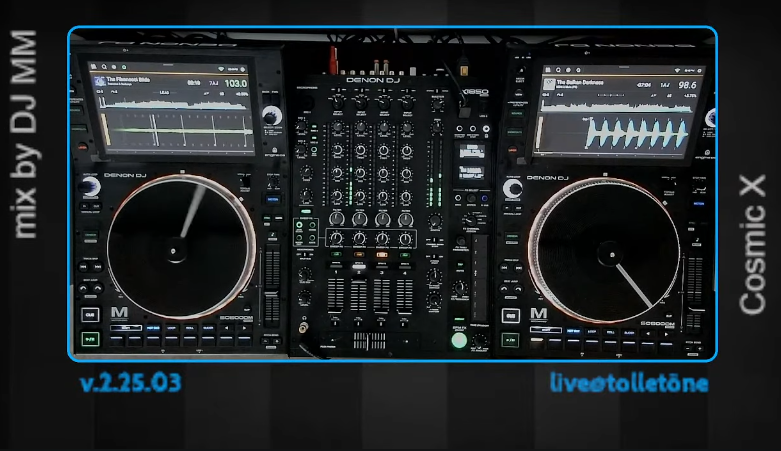Select the right parameter arrow on right deck
Image resolution: width=781 pixels, height=451 pixels.
[x=666, y=333]
